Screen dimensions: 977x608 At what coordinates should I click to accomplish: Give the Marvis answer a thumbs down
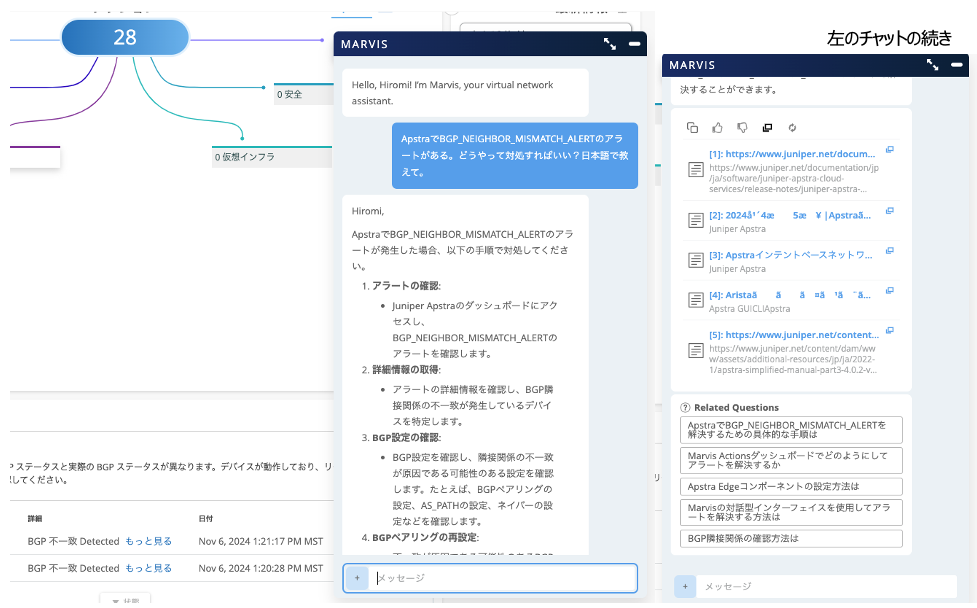[742, 128]
